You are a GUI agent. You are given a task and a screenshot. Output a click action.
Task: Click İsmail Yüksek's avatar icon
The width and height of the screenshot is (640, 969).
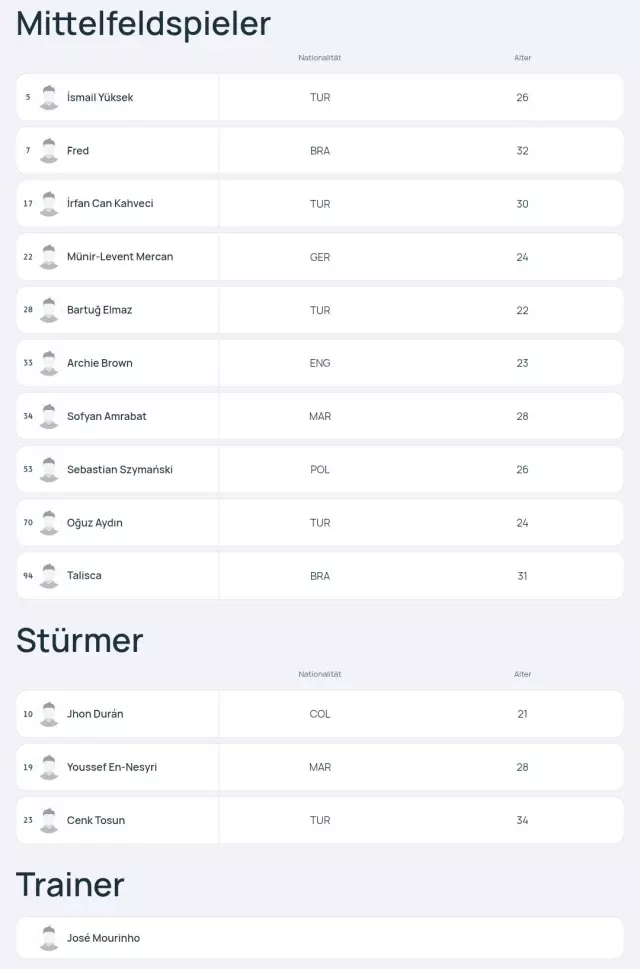[x=49, y=98]
